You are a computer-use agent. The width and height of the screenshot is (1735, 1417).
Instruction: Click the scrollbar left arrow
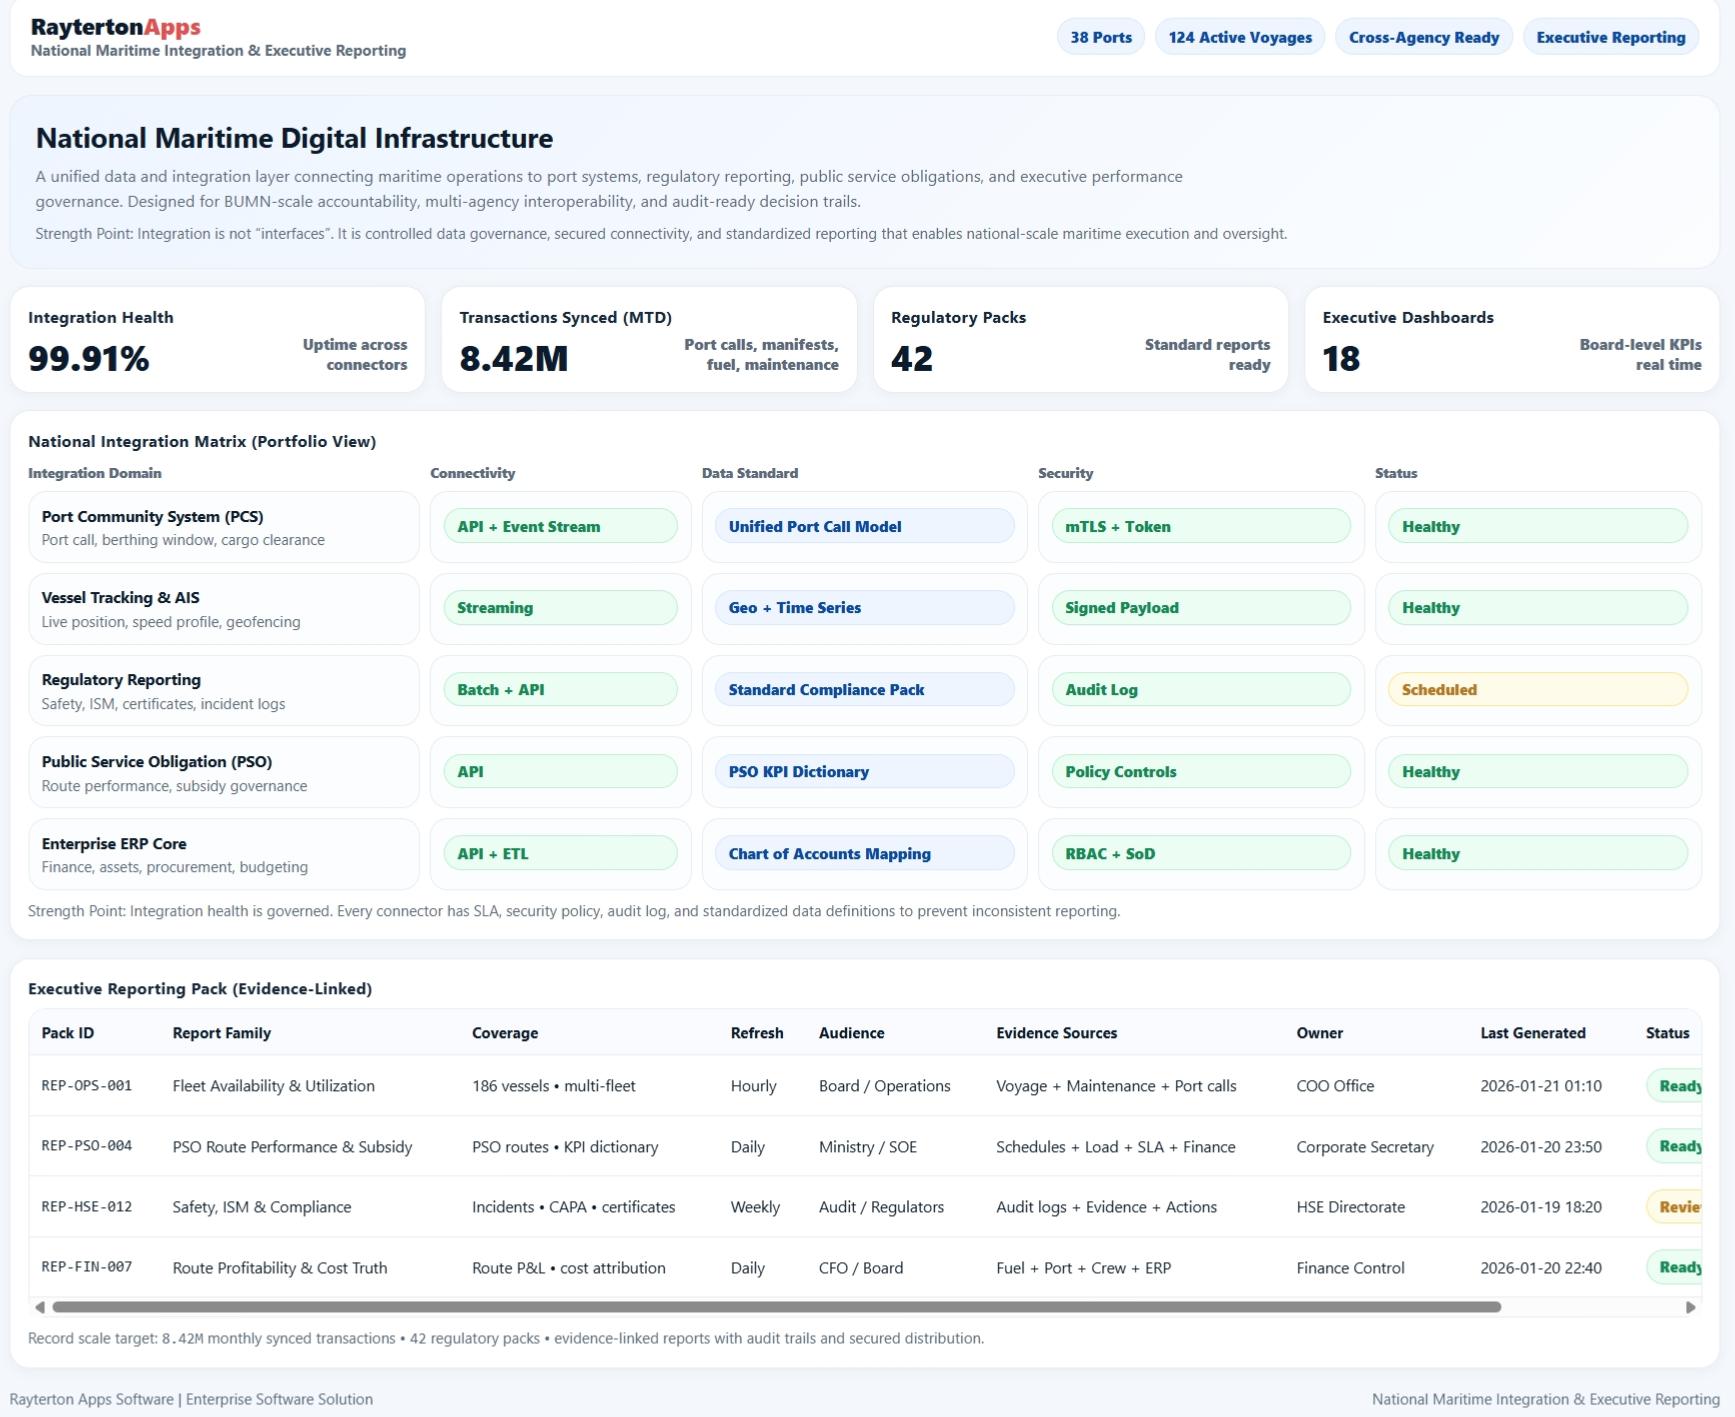tap(39, 1307)
